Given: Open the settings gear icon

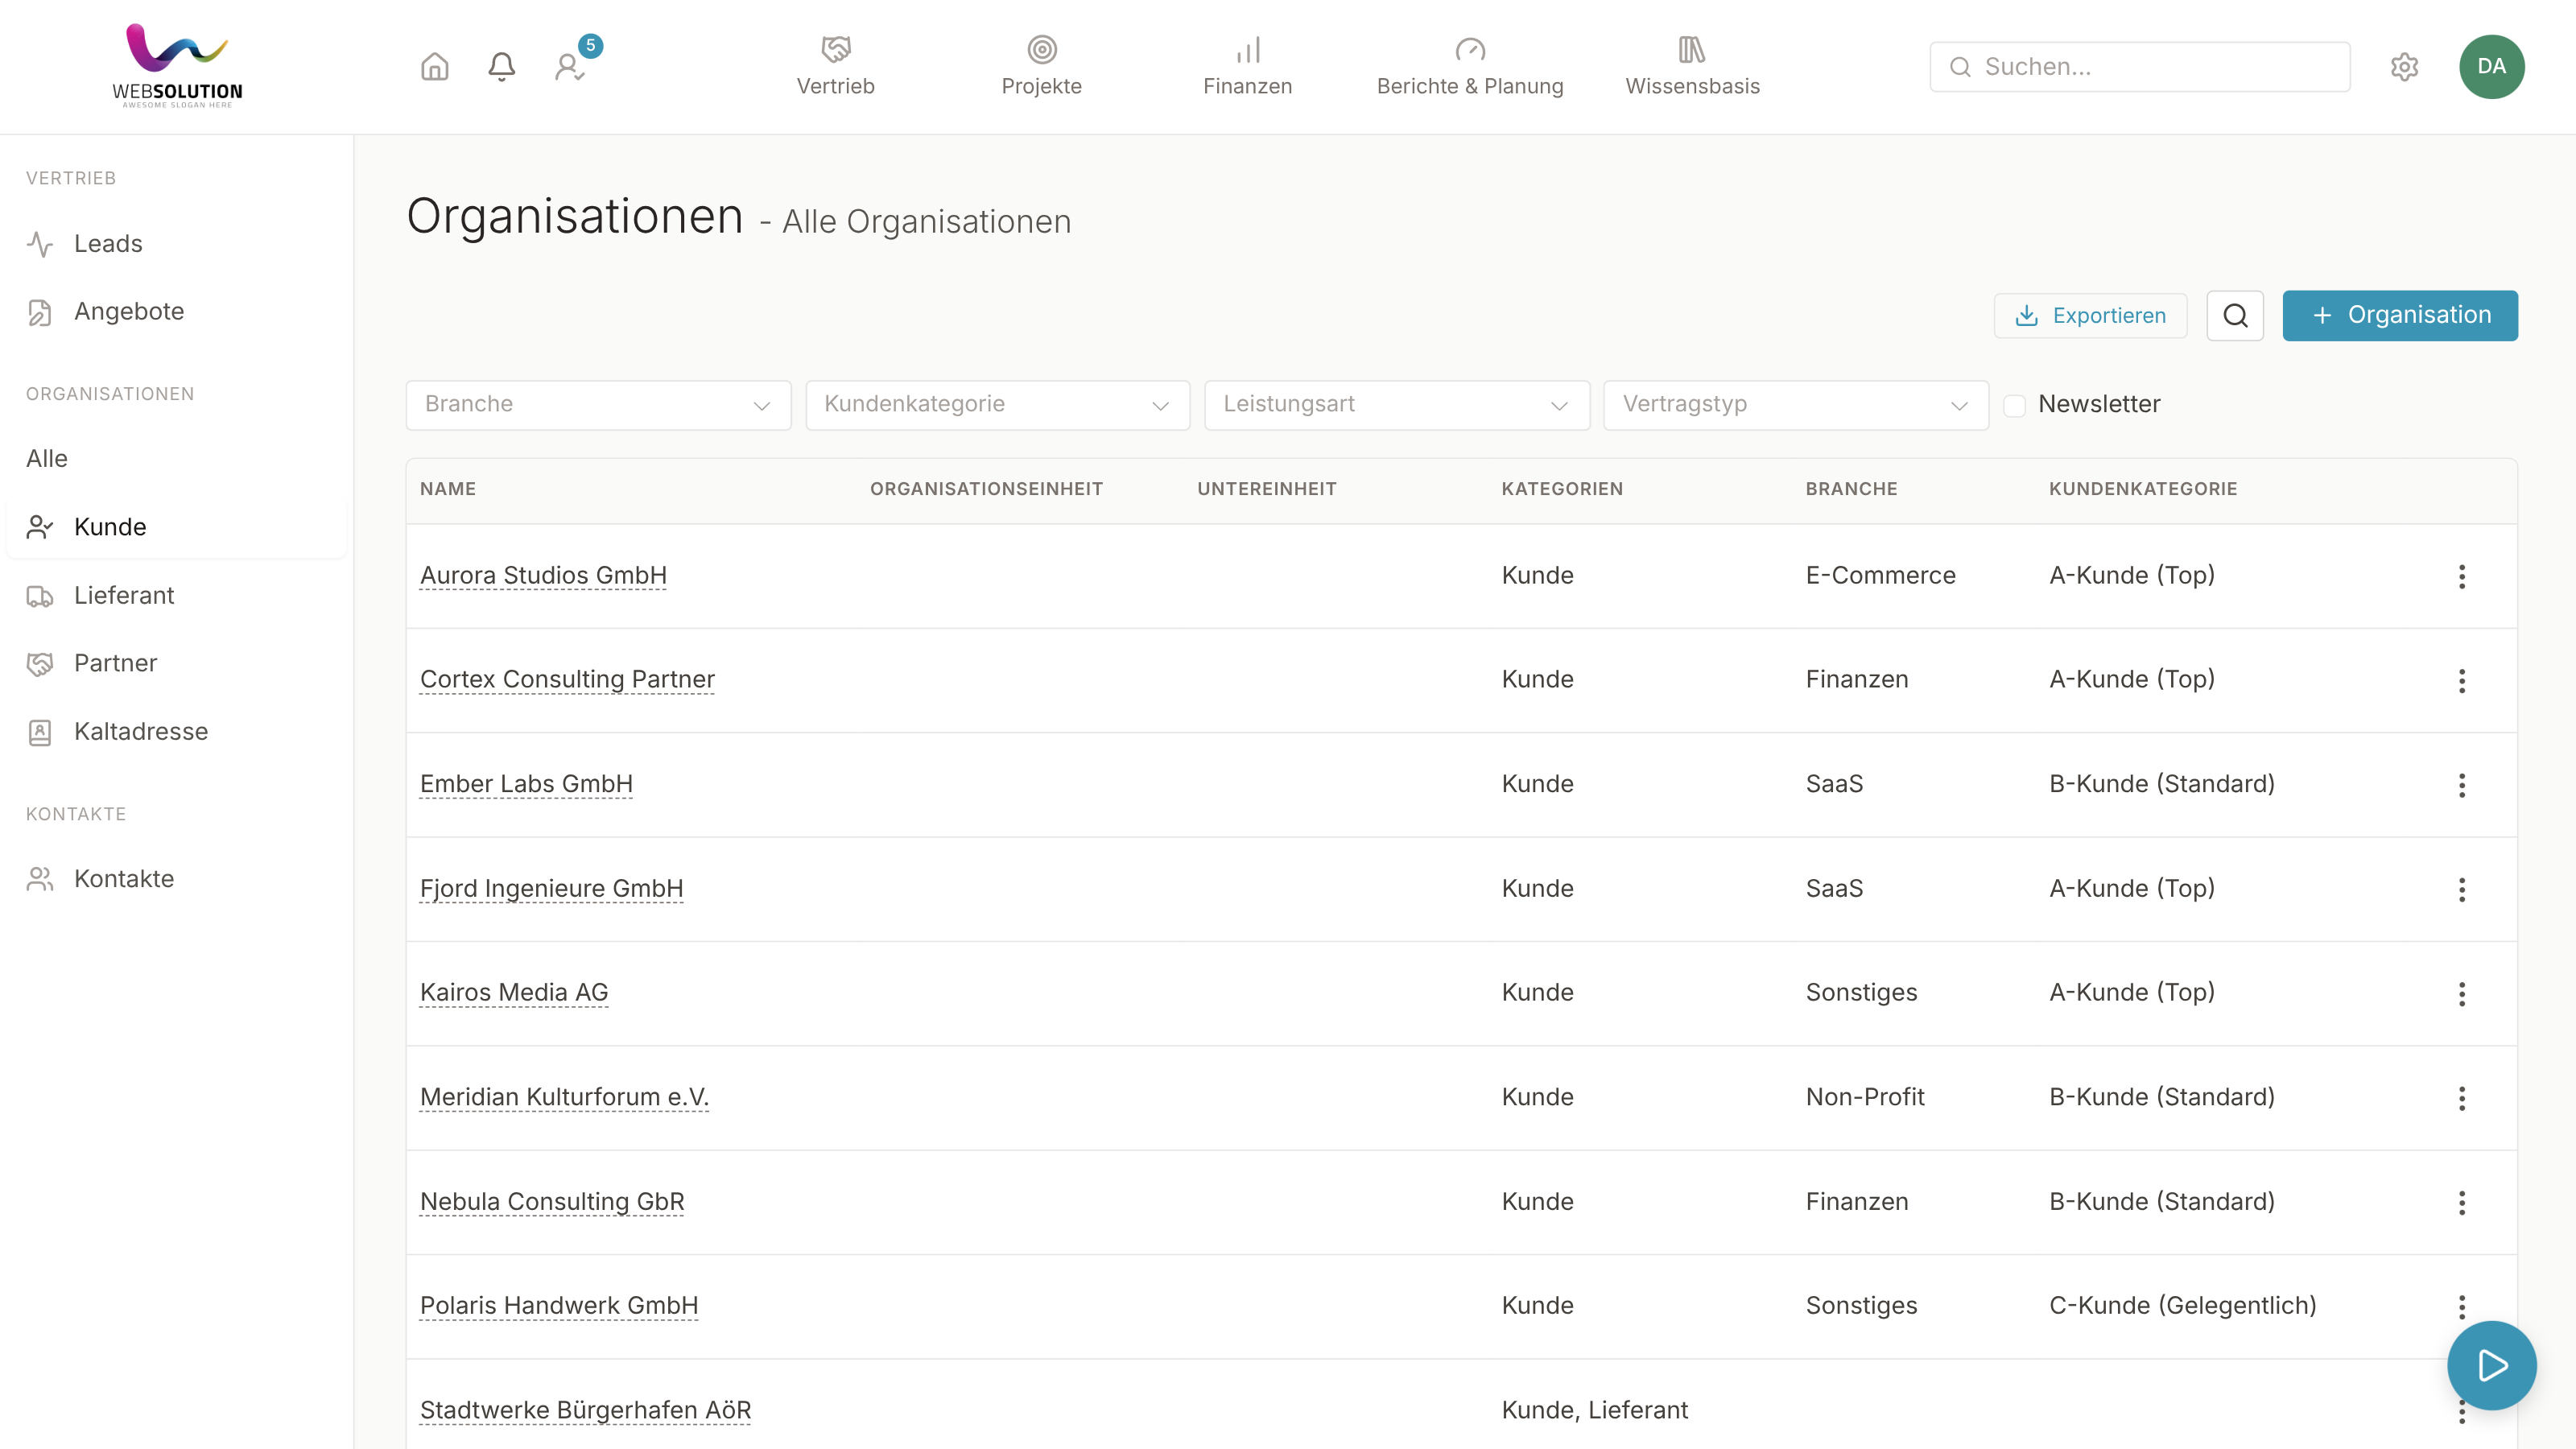Looking at the screenshot, I should point(2404,67).
